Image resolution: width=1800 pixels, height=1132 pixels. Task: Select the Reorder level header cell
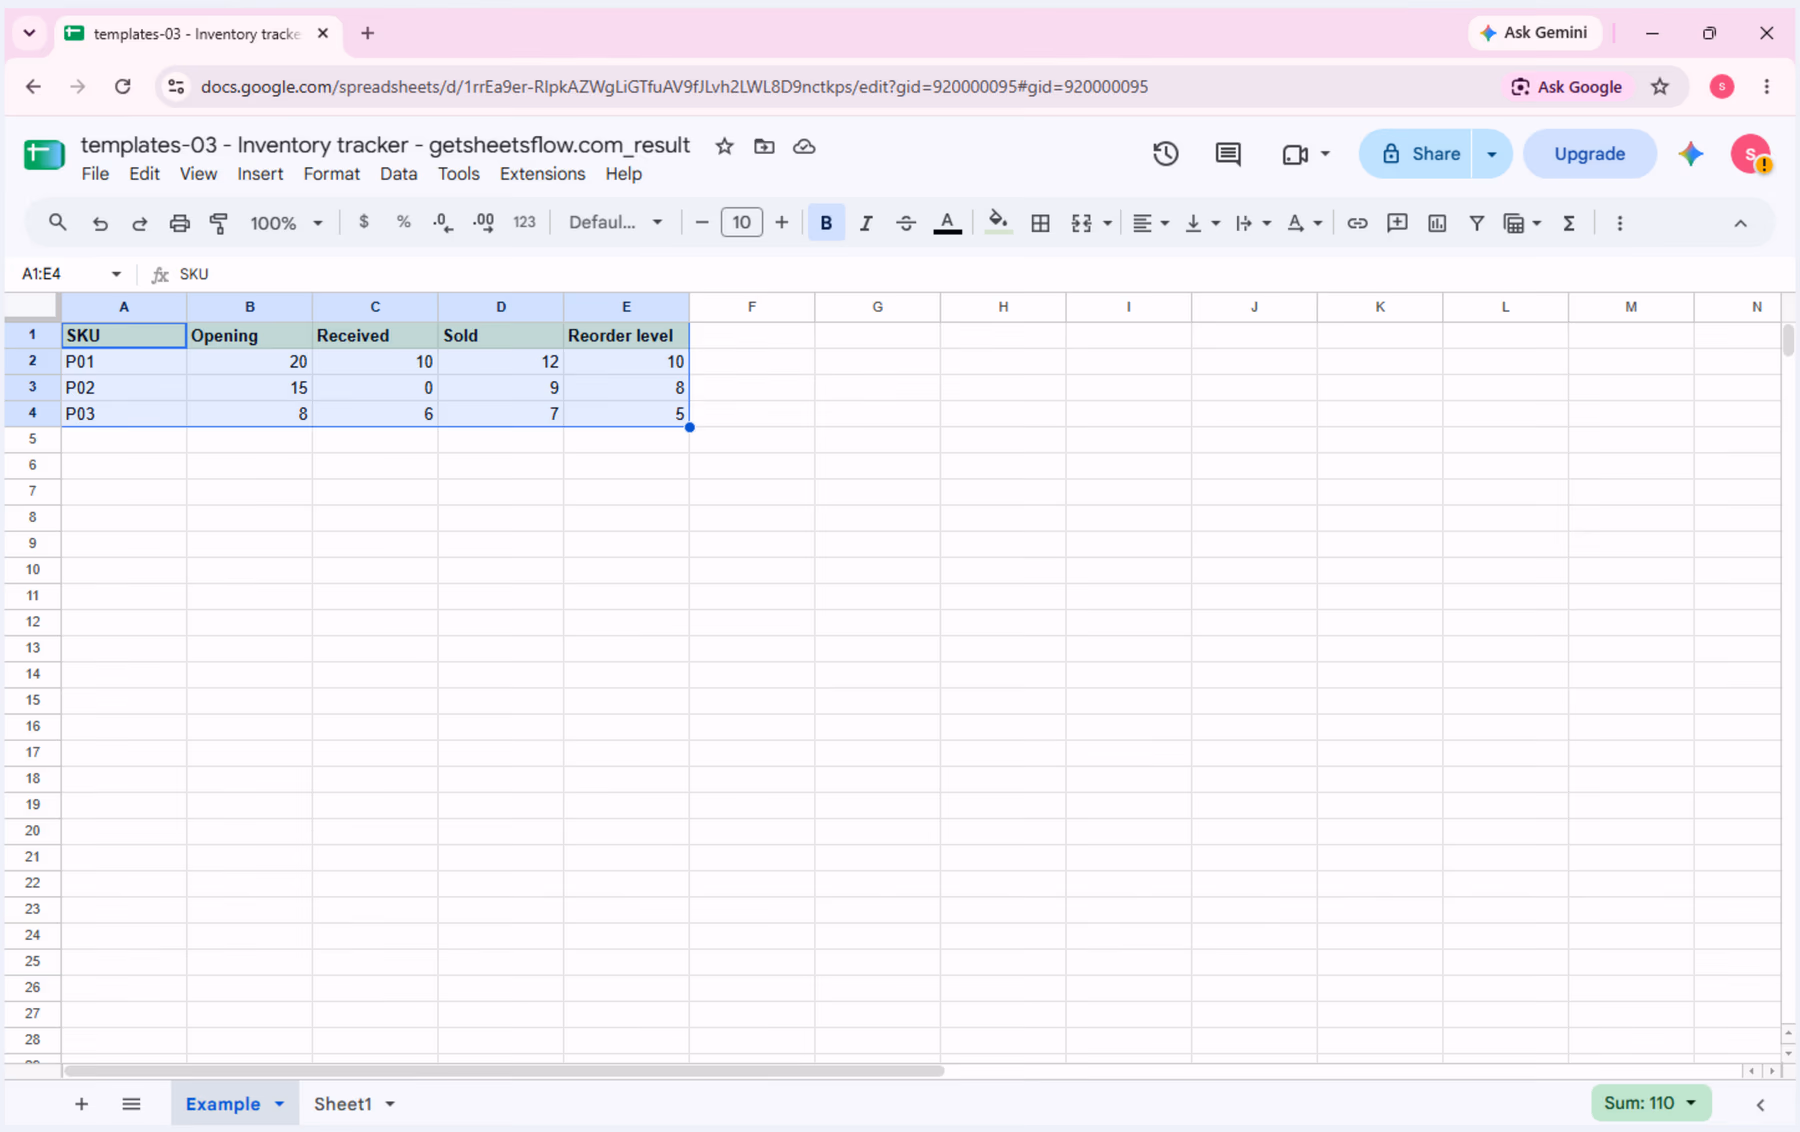pyautogui.click(x=626, y=335)
